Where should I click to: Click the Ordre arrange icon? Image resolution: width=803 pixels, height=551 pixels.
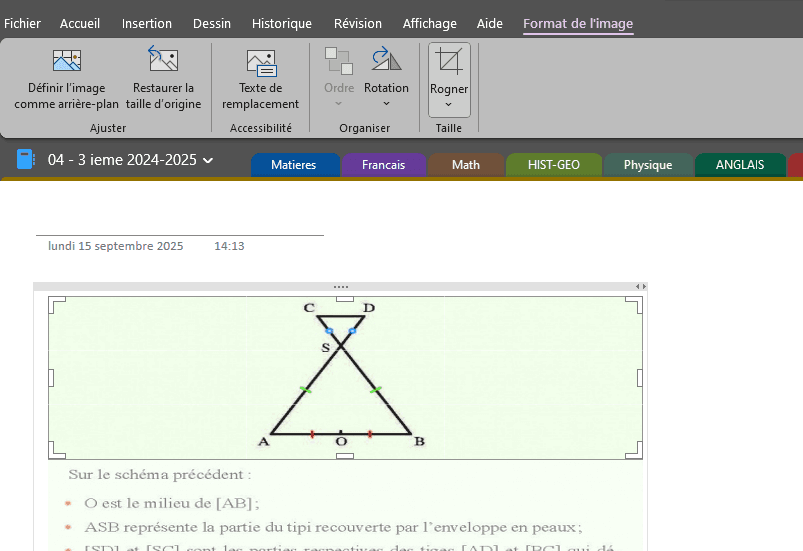[x=339, y=60]
